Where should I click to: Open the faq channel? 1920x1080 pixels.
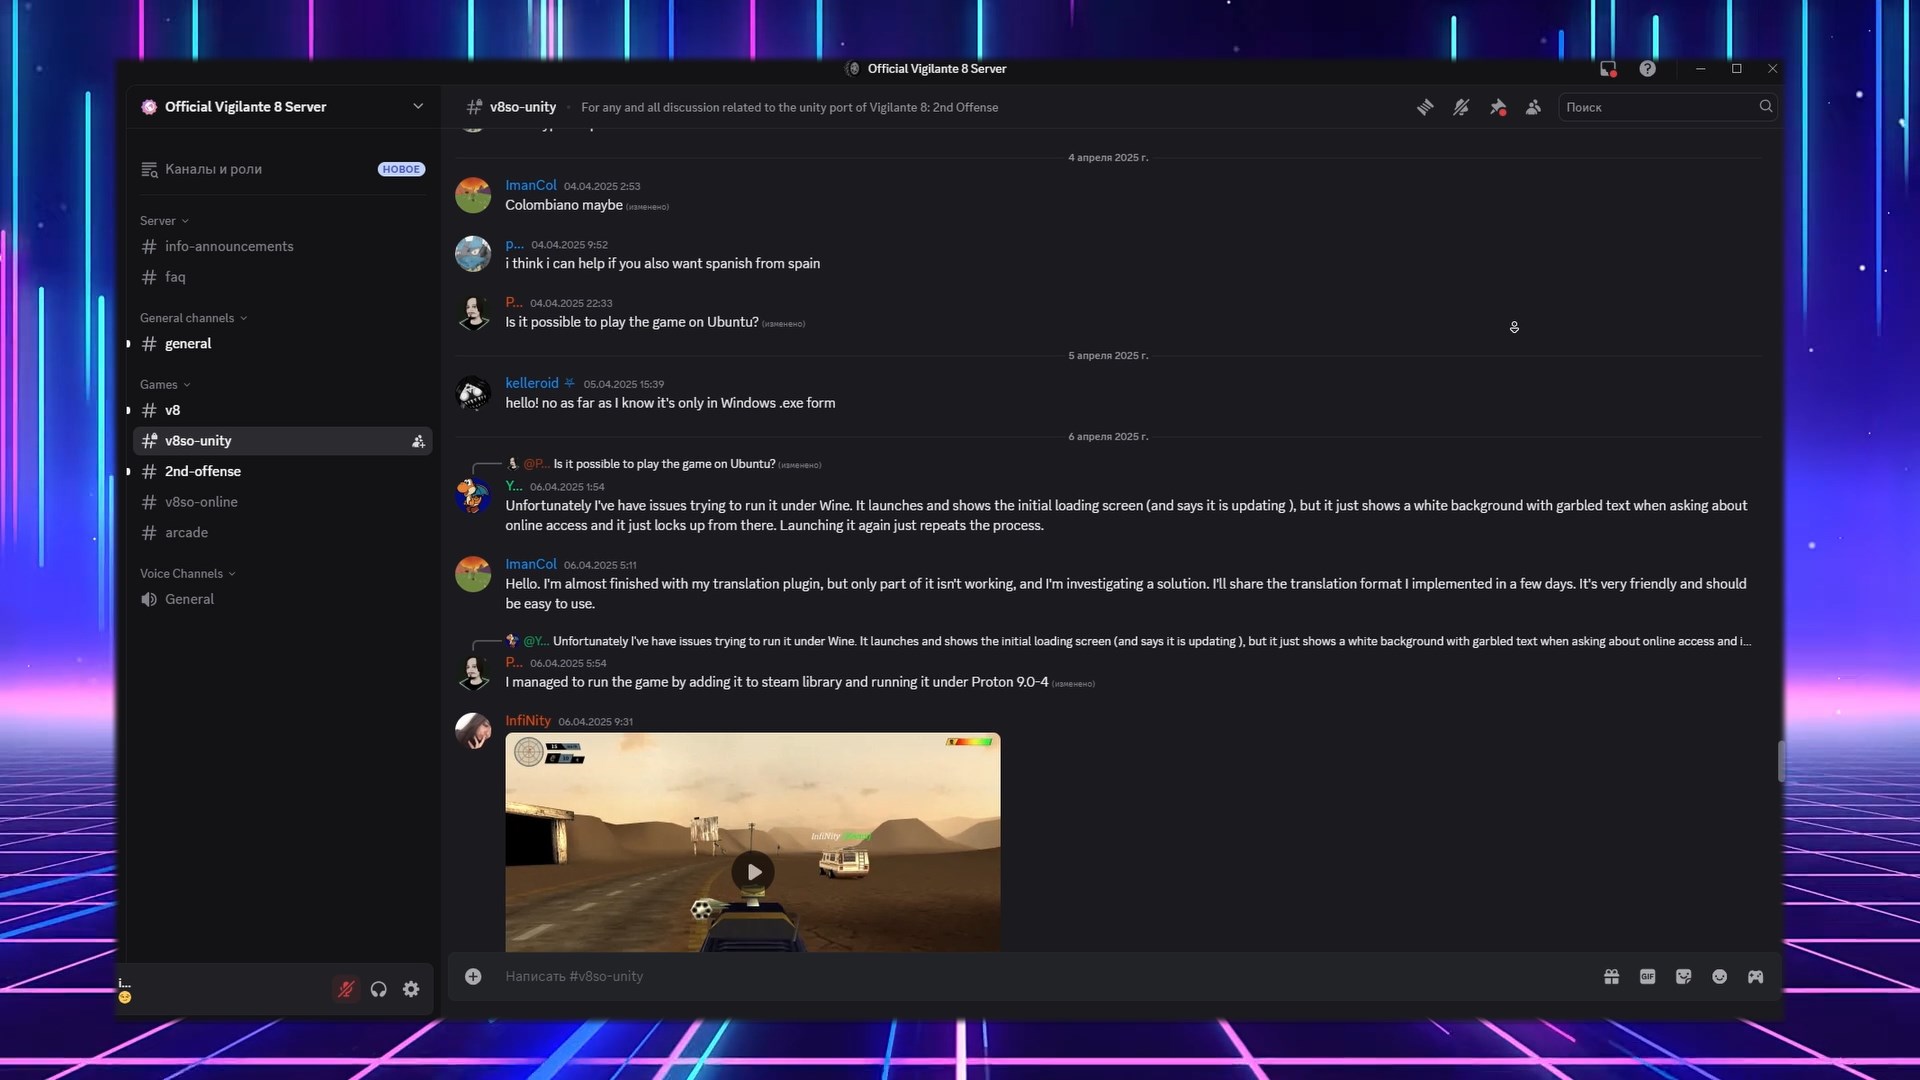[x=283, y=277]
